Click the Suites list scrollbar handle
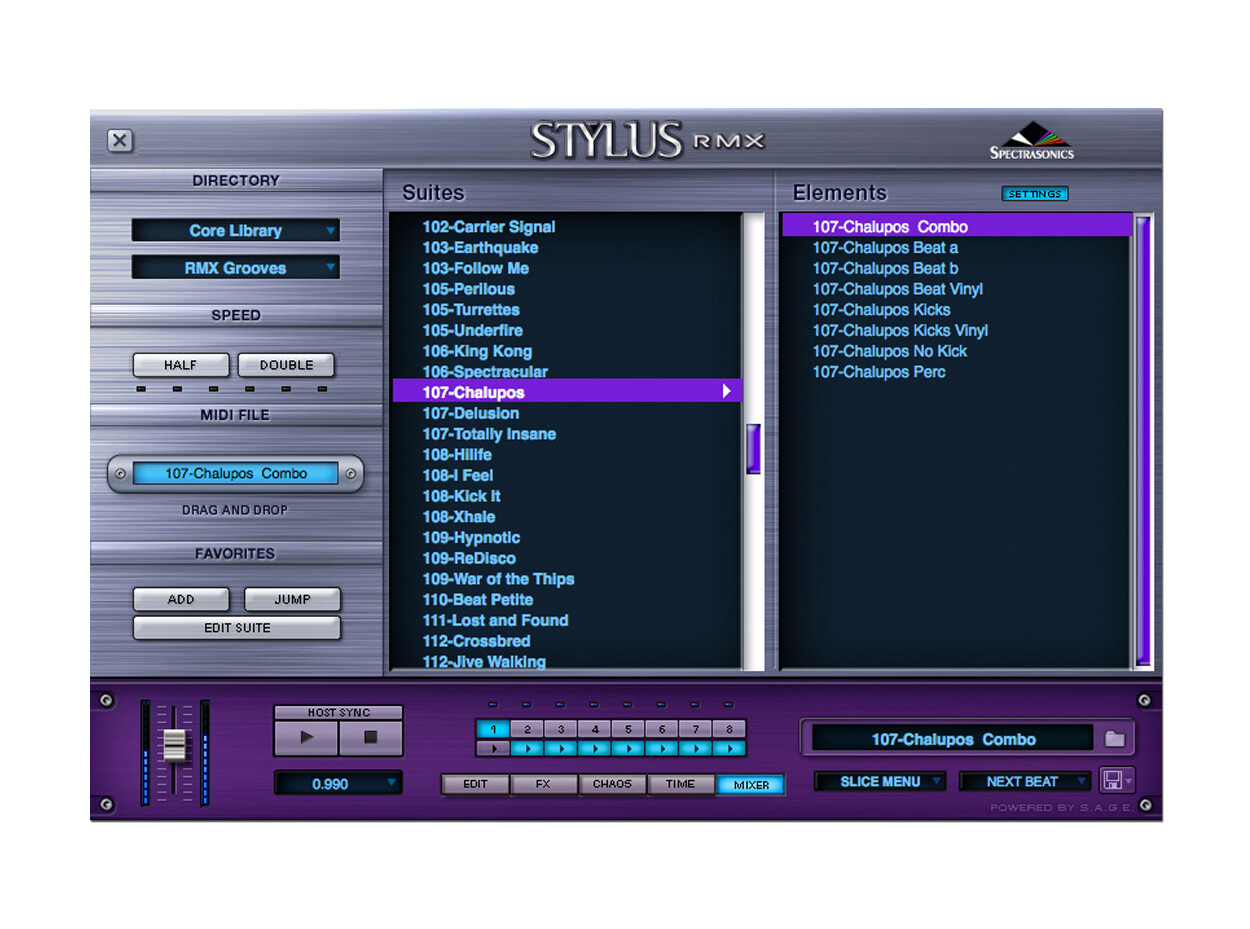 click(753, 448)
